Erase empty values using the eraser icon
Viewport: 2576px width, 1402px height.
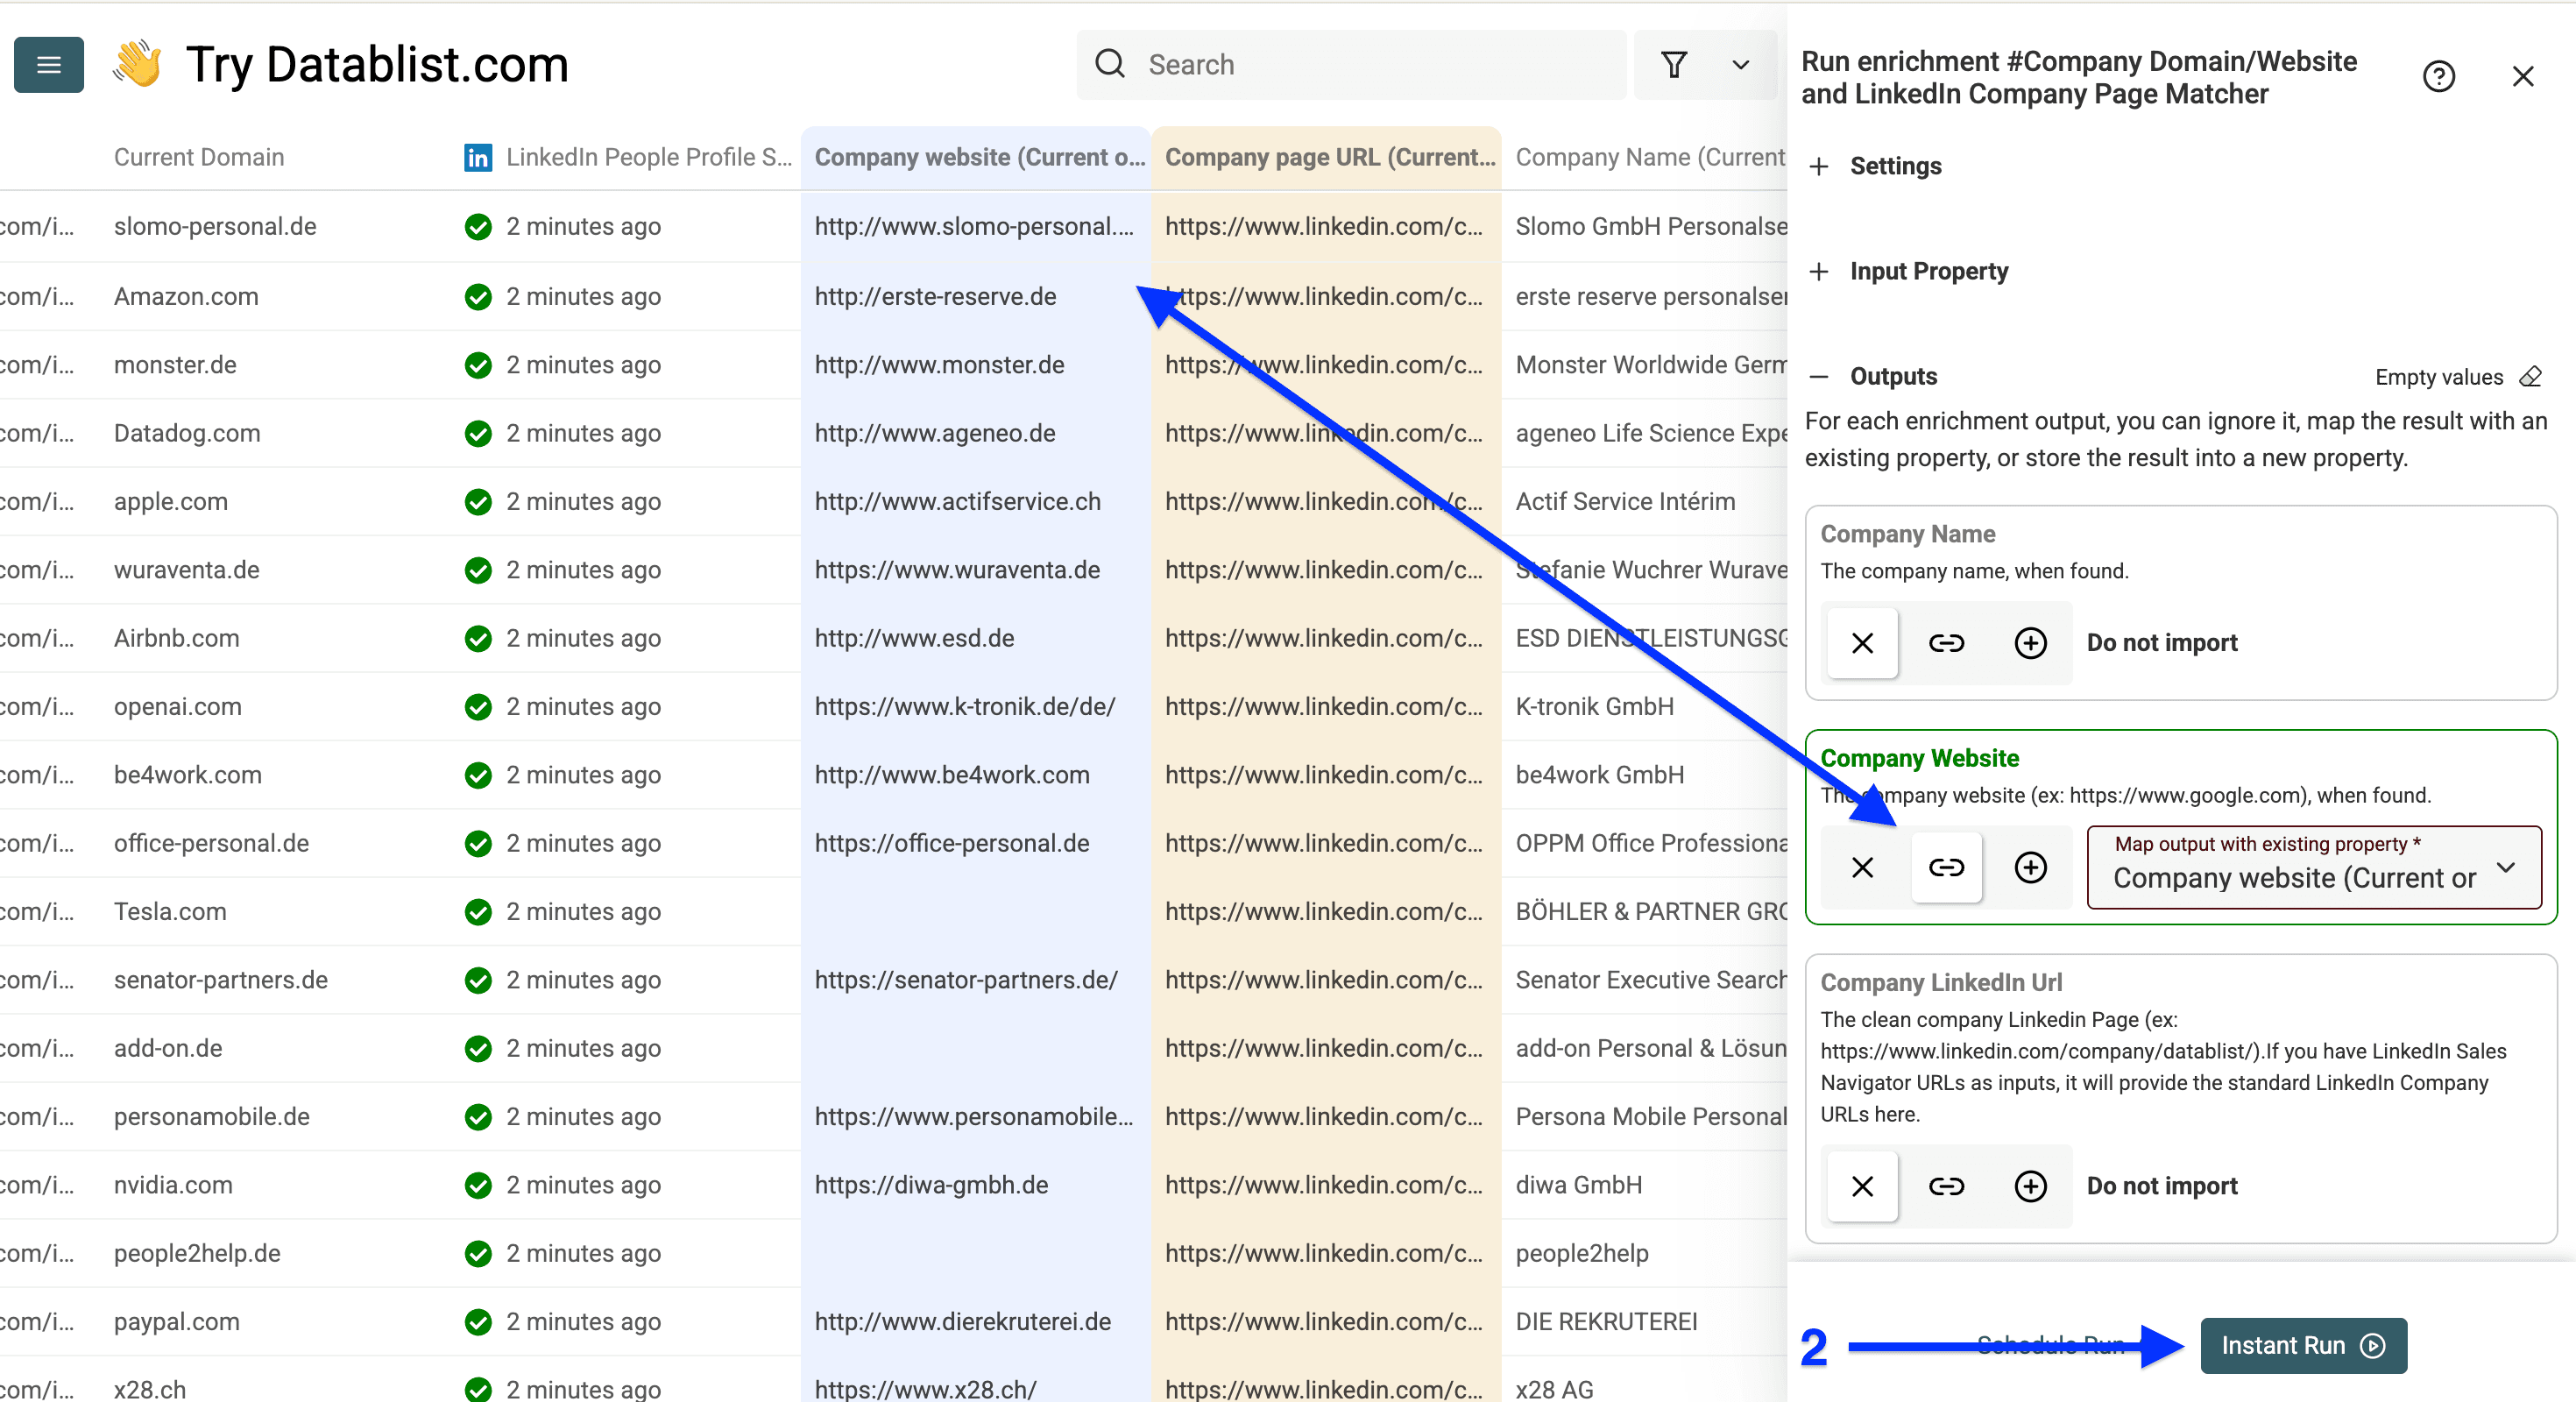(2532, 377)
